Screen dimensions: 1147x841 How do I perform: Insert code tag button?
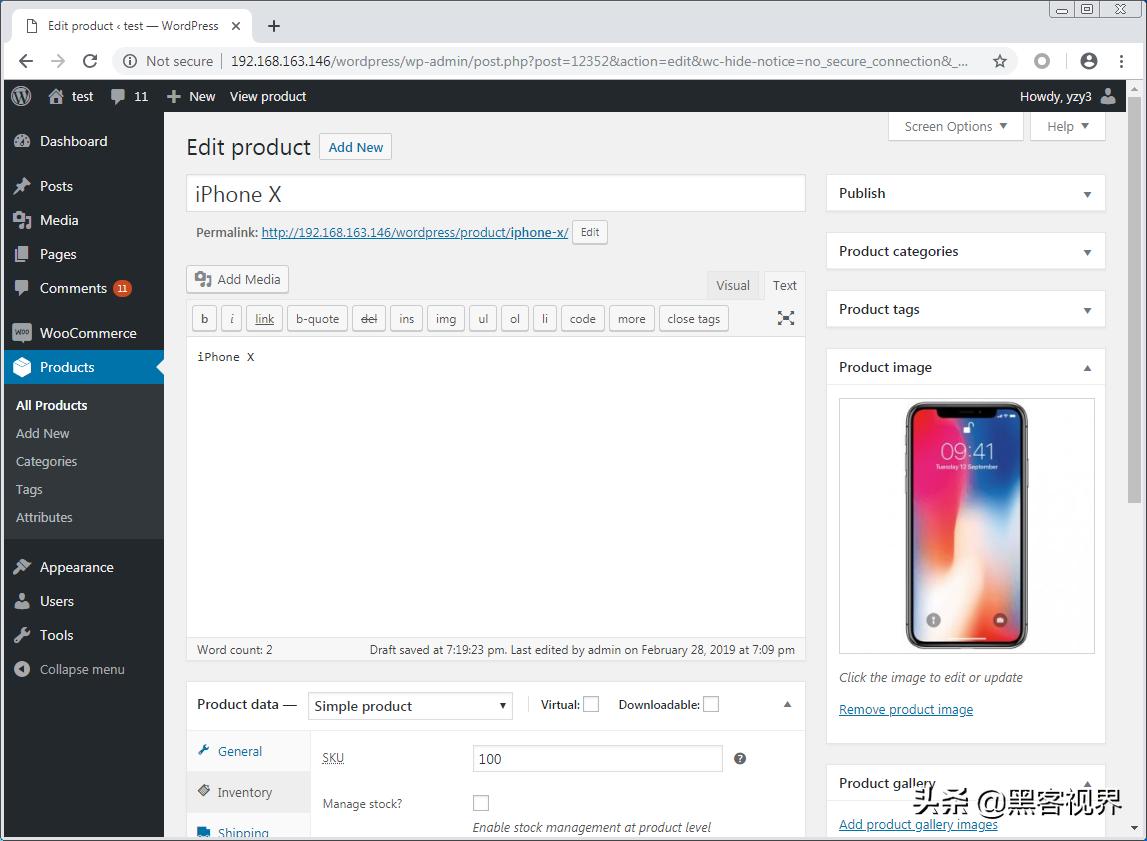coord(582,319)
